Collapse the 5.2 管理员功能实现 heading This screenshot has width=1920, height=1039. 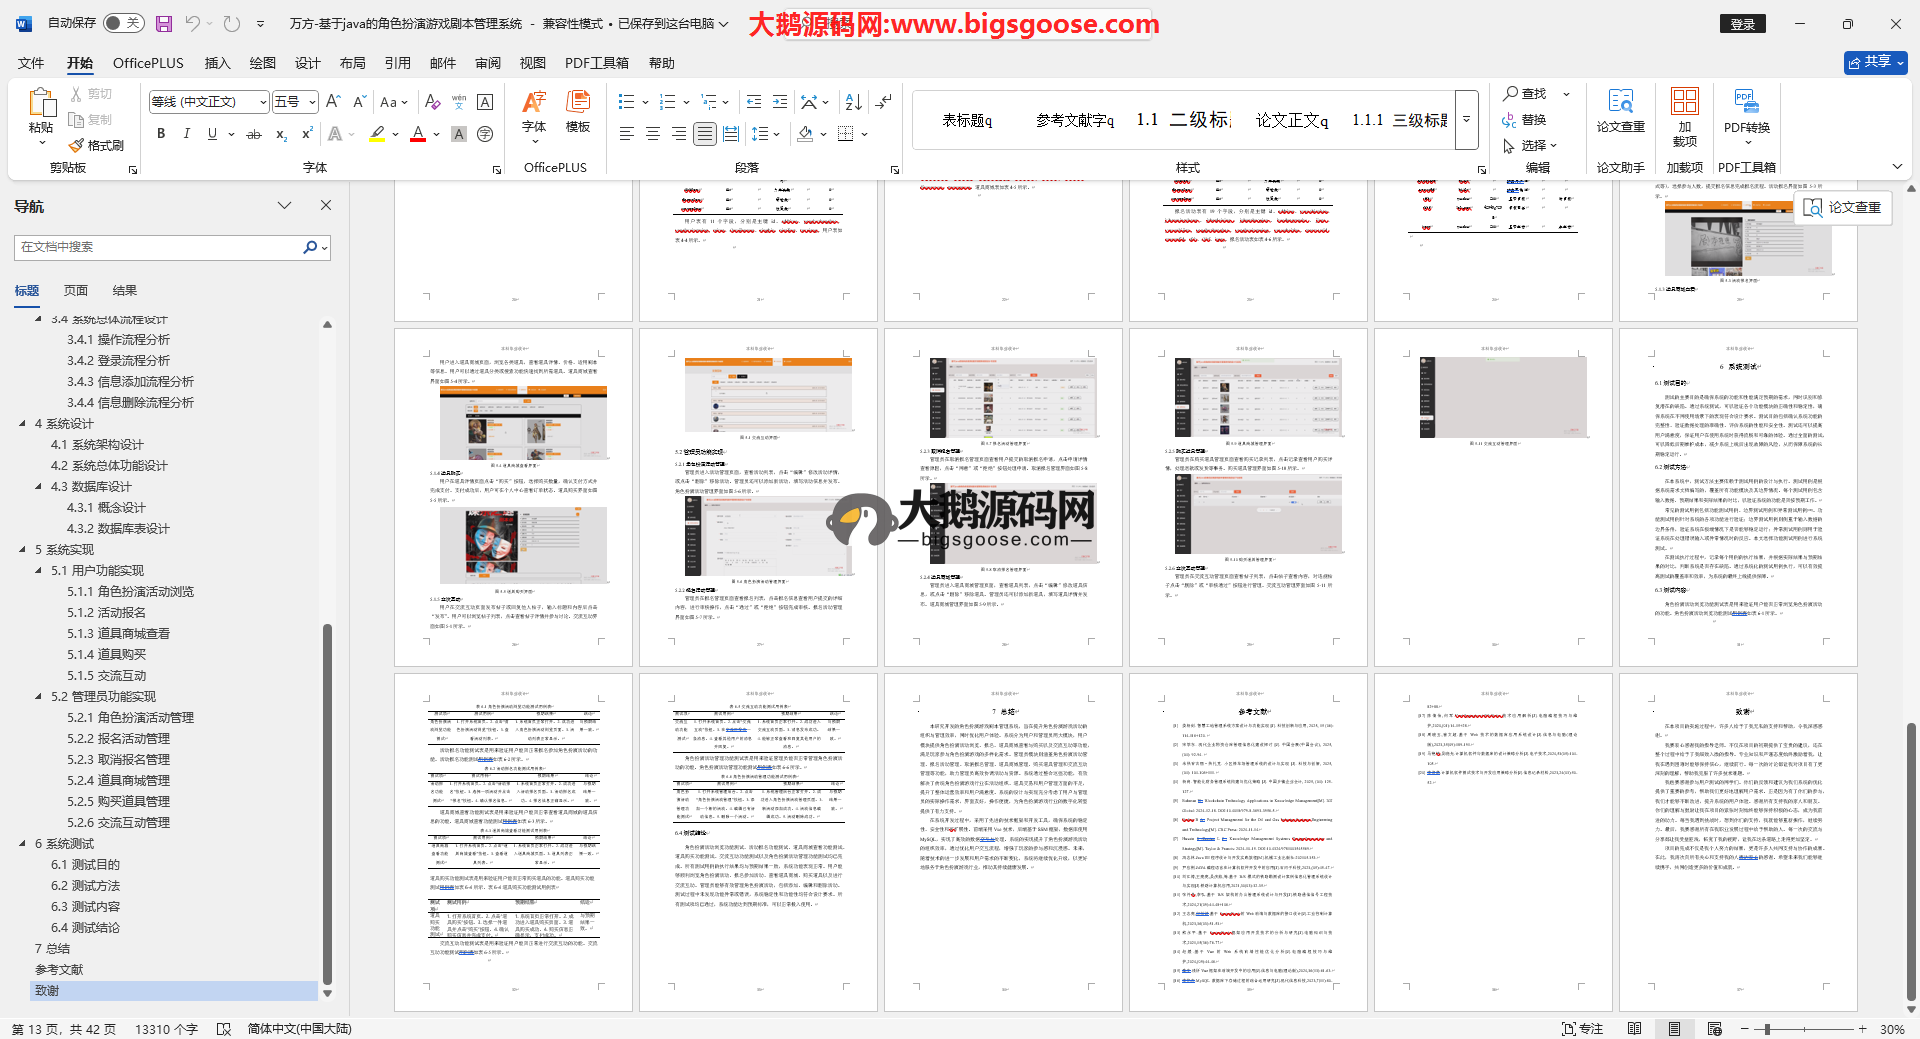click(x=39, y=696)
